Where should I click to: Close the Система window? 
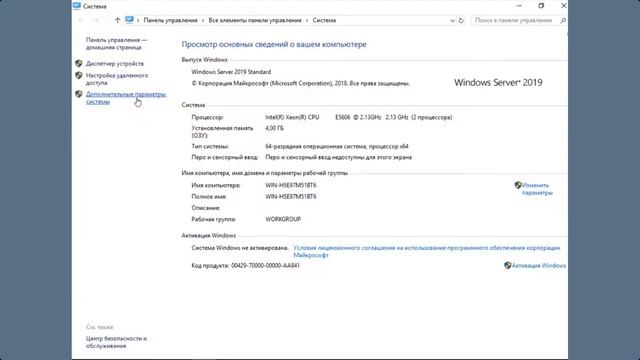(563, 6)
